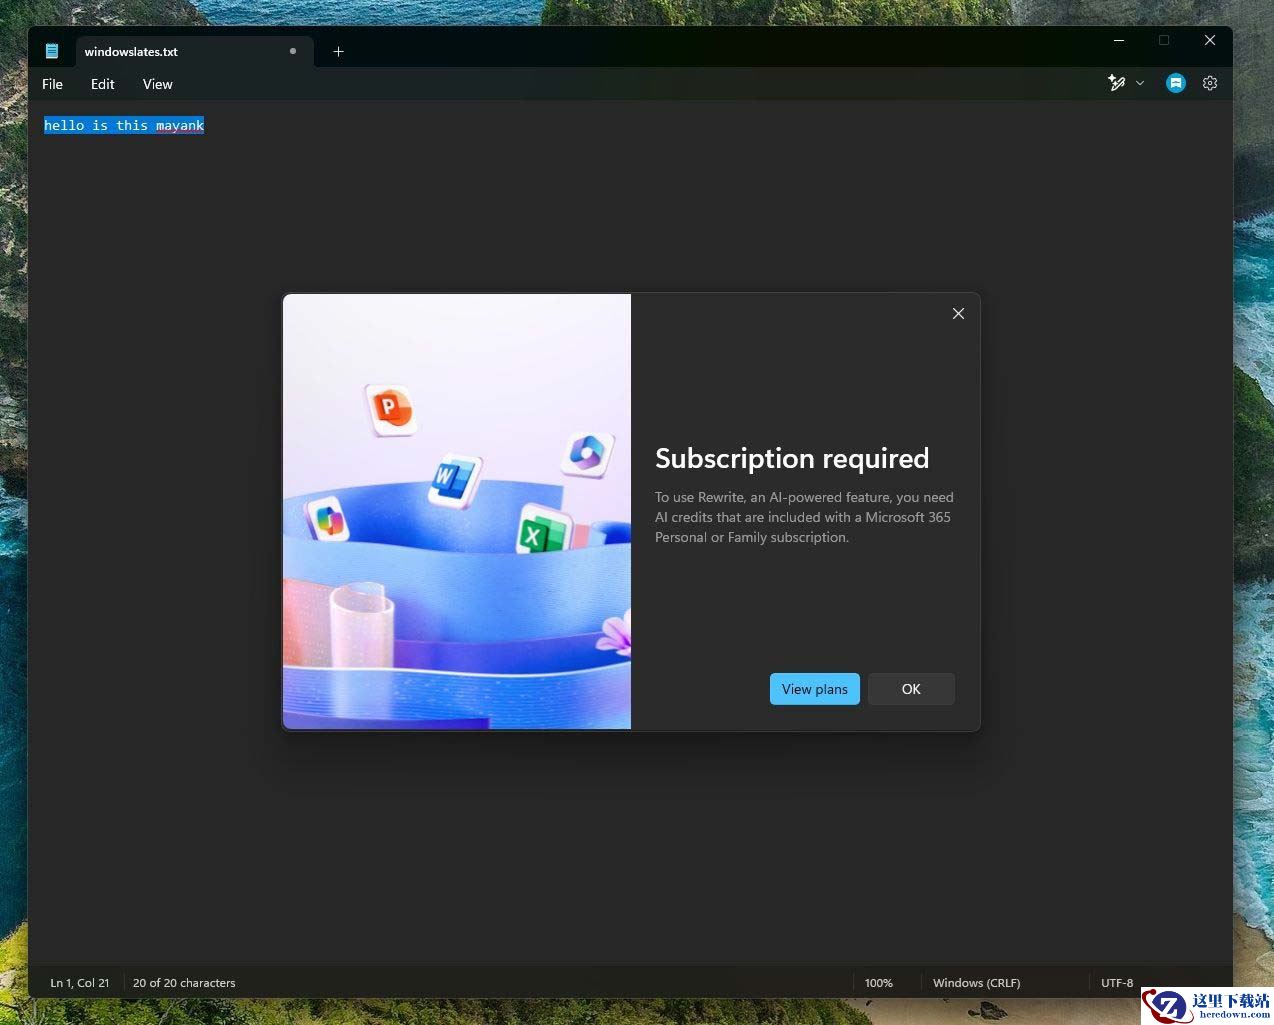Click the Notepad app icon in title bar

(x=52, y=51)
